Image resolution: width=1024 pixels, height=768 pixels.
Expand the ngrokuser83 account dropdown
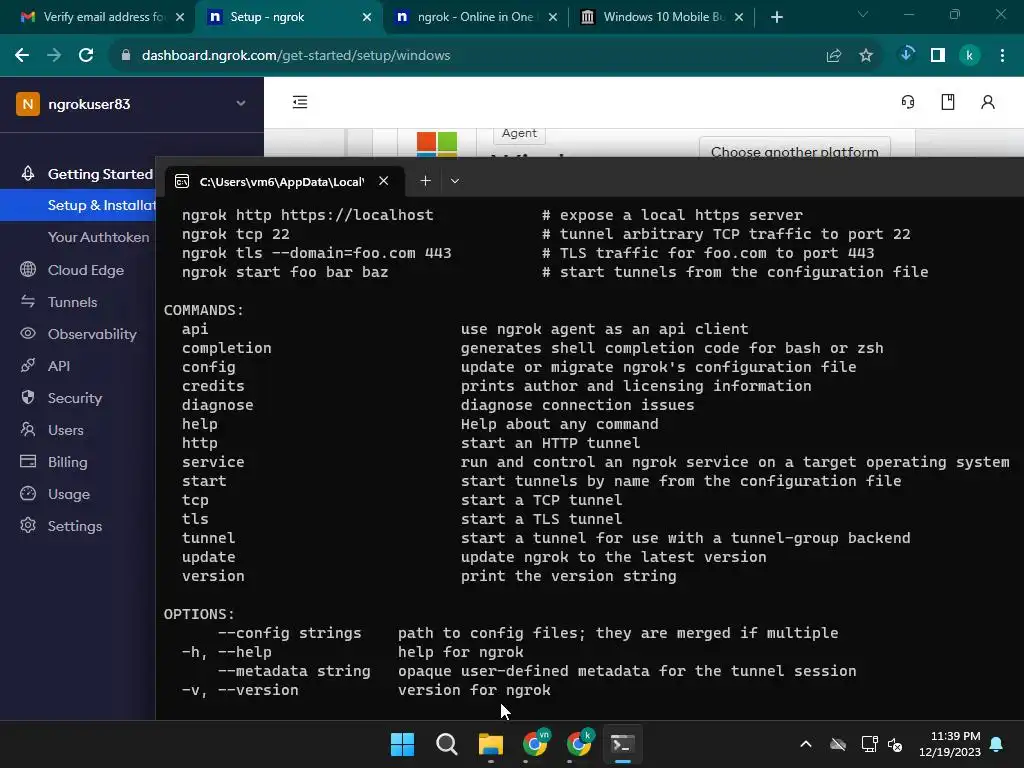click(241, 103)
